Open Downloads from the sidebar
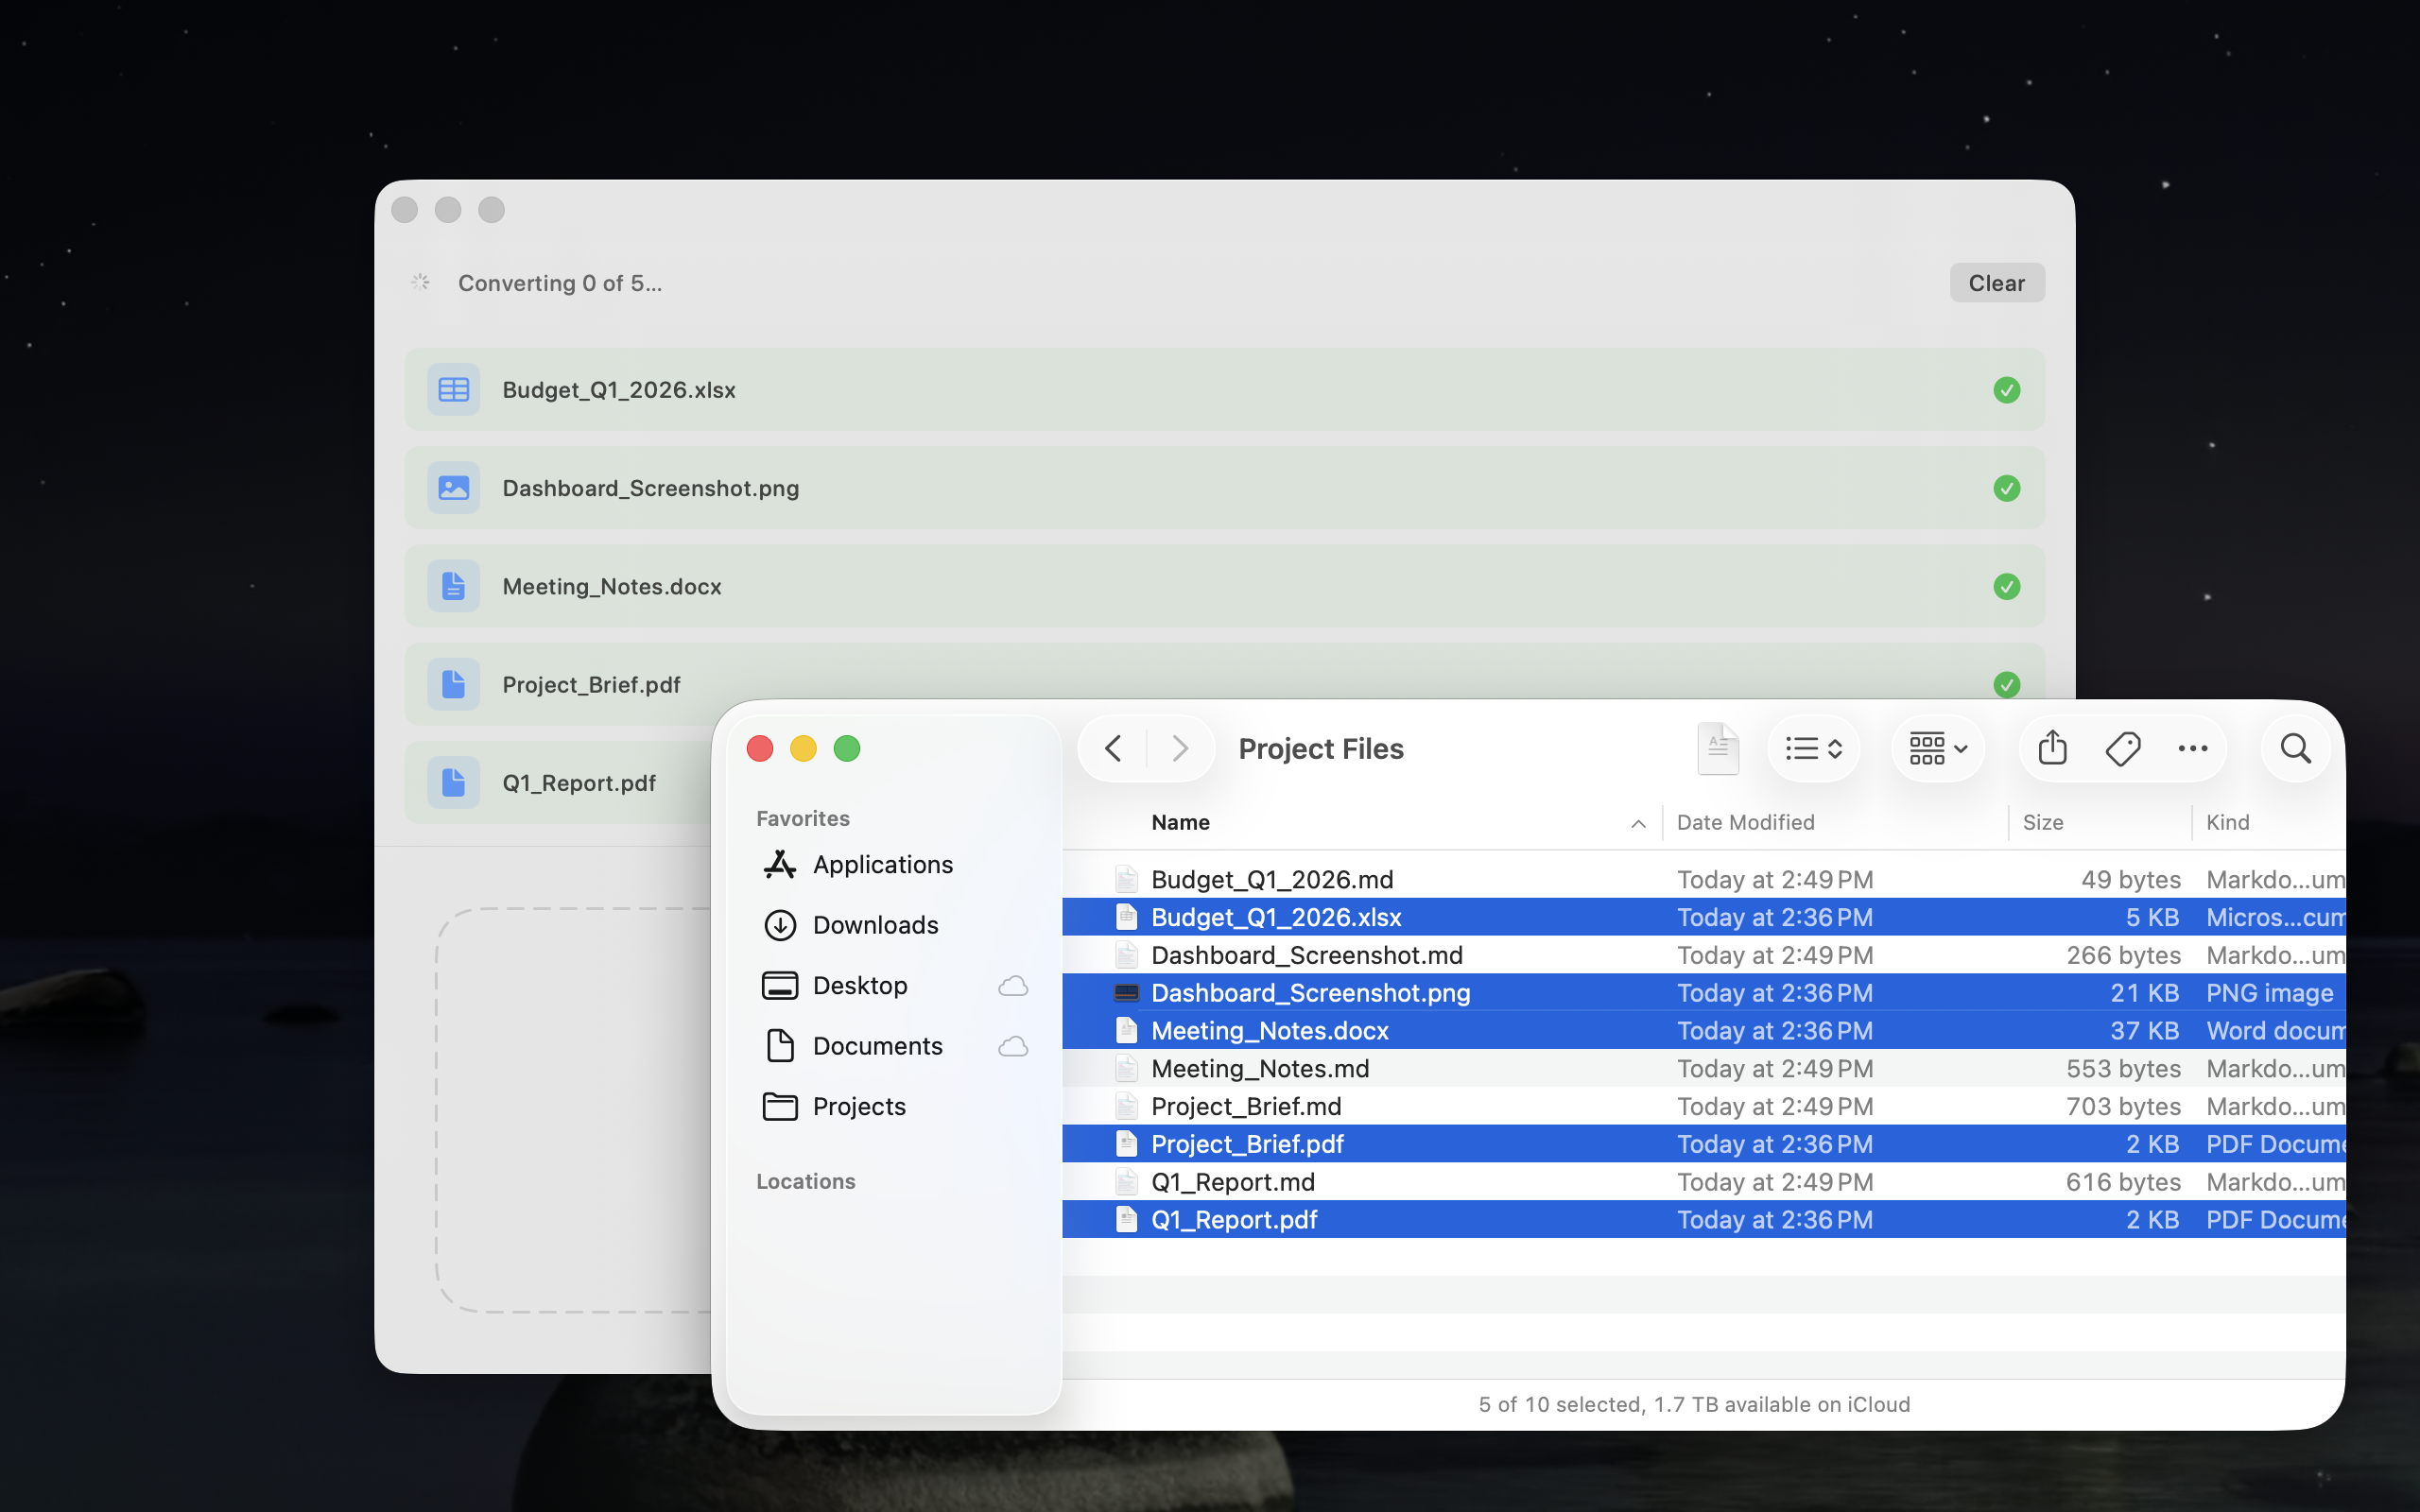2420x1512 pixels. (875, 925)
